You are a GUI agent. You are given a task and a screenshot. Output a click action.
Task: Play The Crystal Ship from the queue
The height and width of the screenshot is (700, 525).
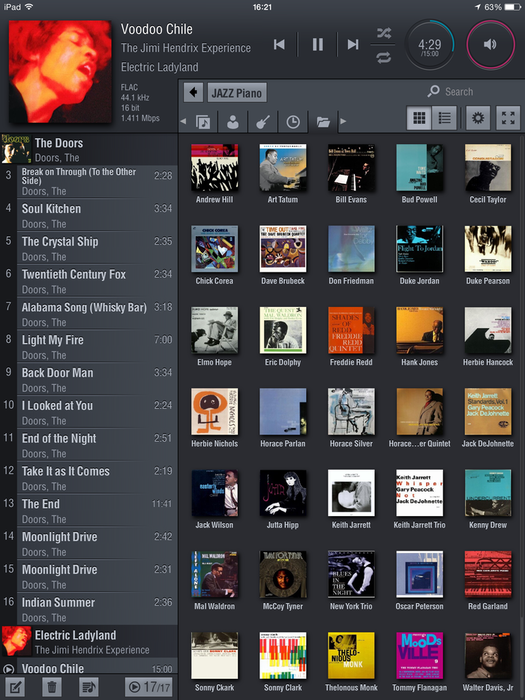point(89,248)
